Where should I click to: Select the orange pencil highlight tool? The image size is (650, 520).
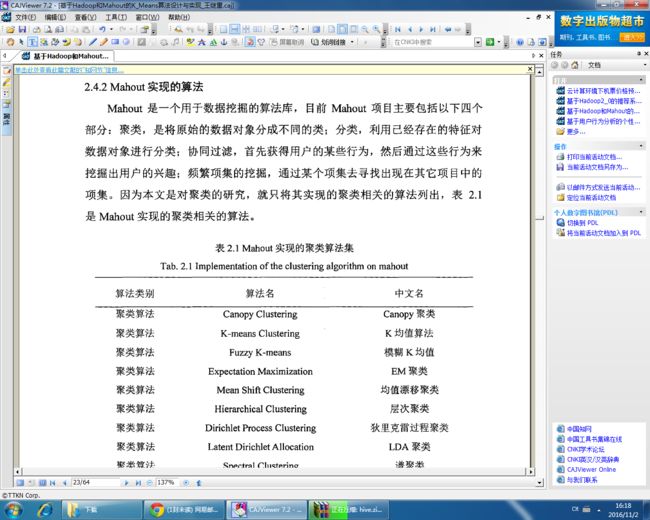pyautogui.click(x=104, y=42)
